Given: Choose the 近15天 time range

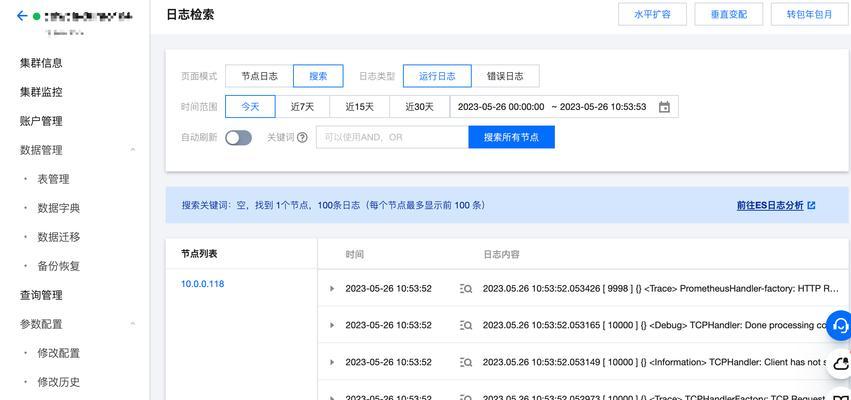Looking at the screenshot, I should [x=359, y=107].
